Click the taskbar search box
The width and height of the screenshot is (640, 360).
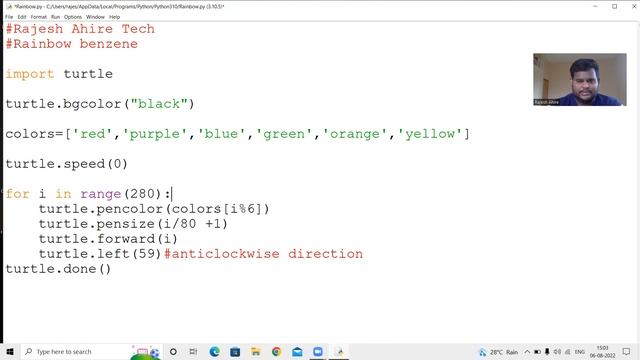91,351
